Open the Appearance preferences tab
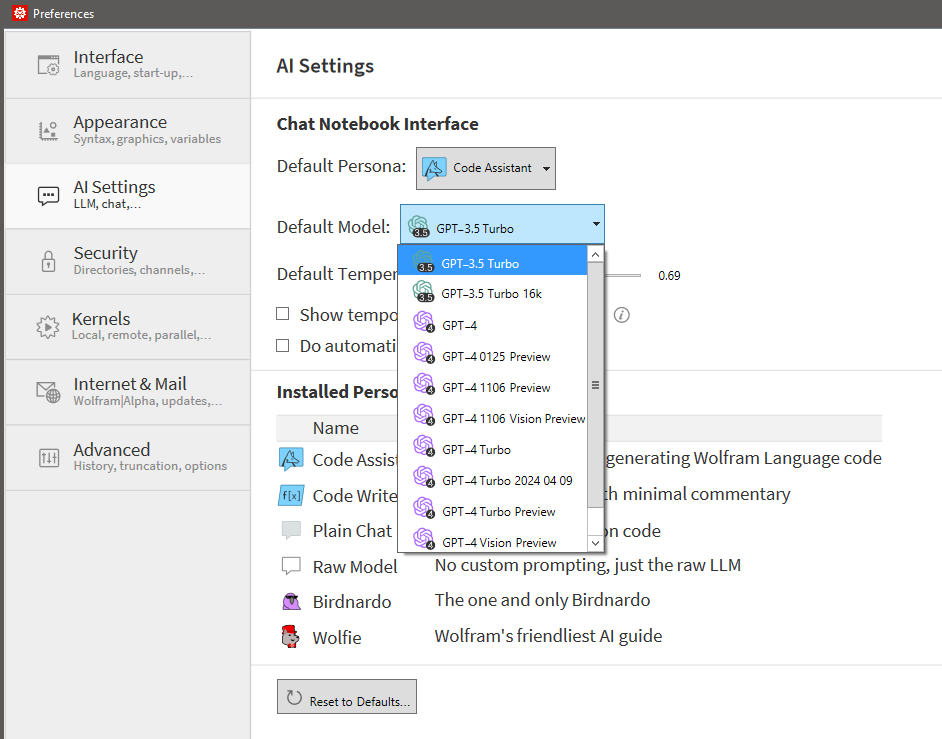The height and width of the screenshot is (739, 942). point(127,131)
